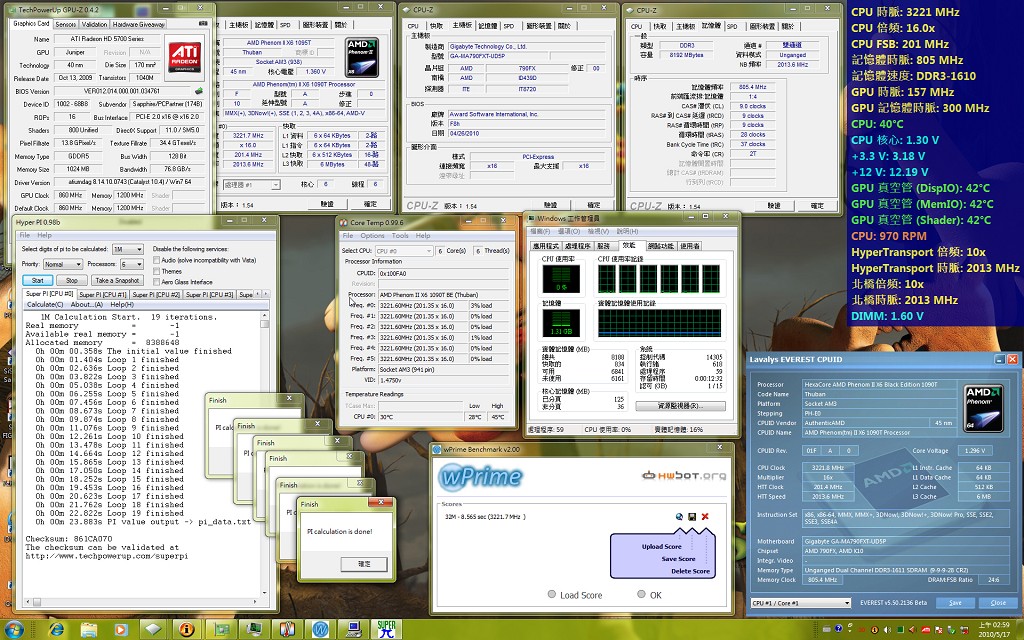Click the Close button in EVEREST CPUID
Viewport: 1024px width, 640px height.
pyautogui.click(x=997, y=603)
